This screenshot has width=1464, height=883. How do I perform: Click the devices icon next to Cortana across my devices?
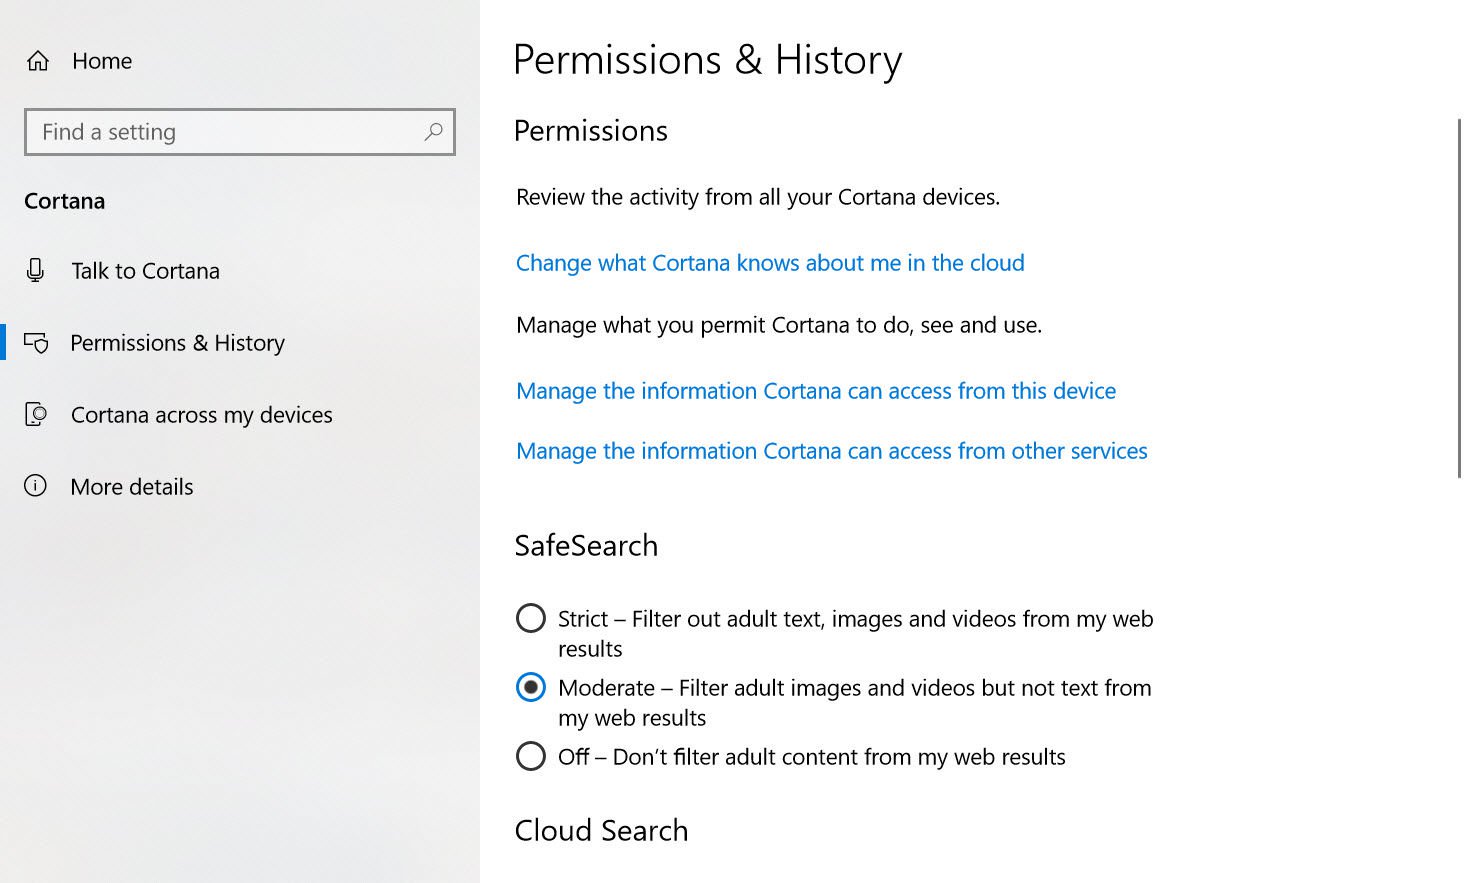pos(36,414)
